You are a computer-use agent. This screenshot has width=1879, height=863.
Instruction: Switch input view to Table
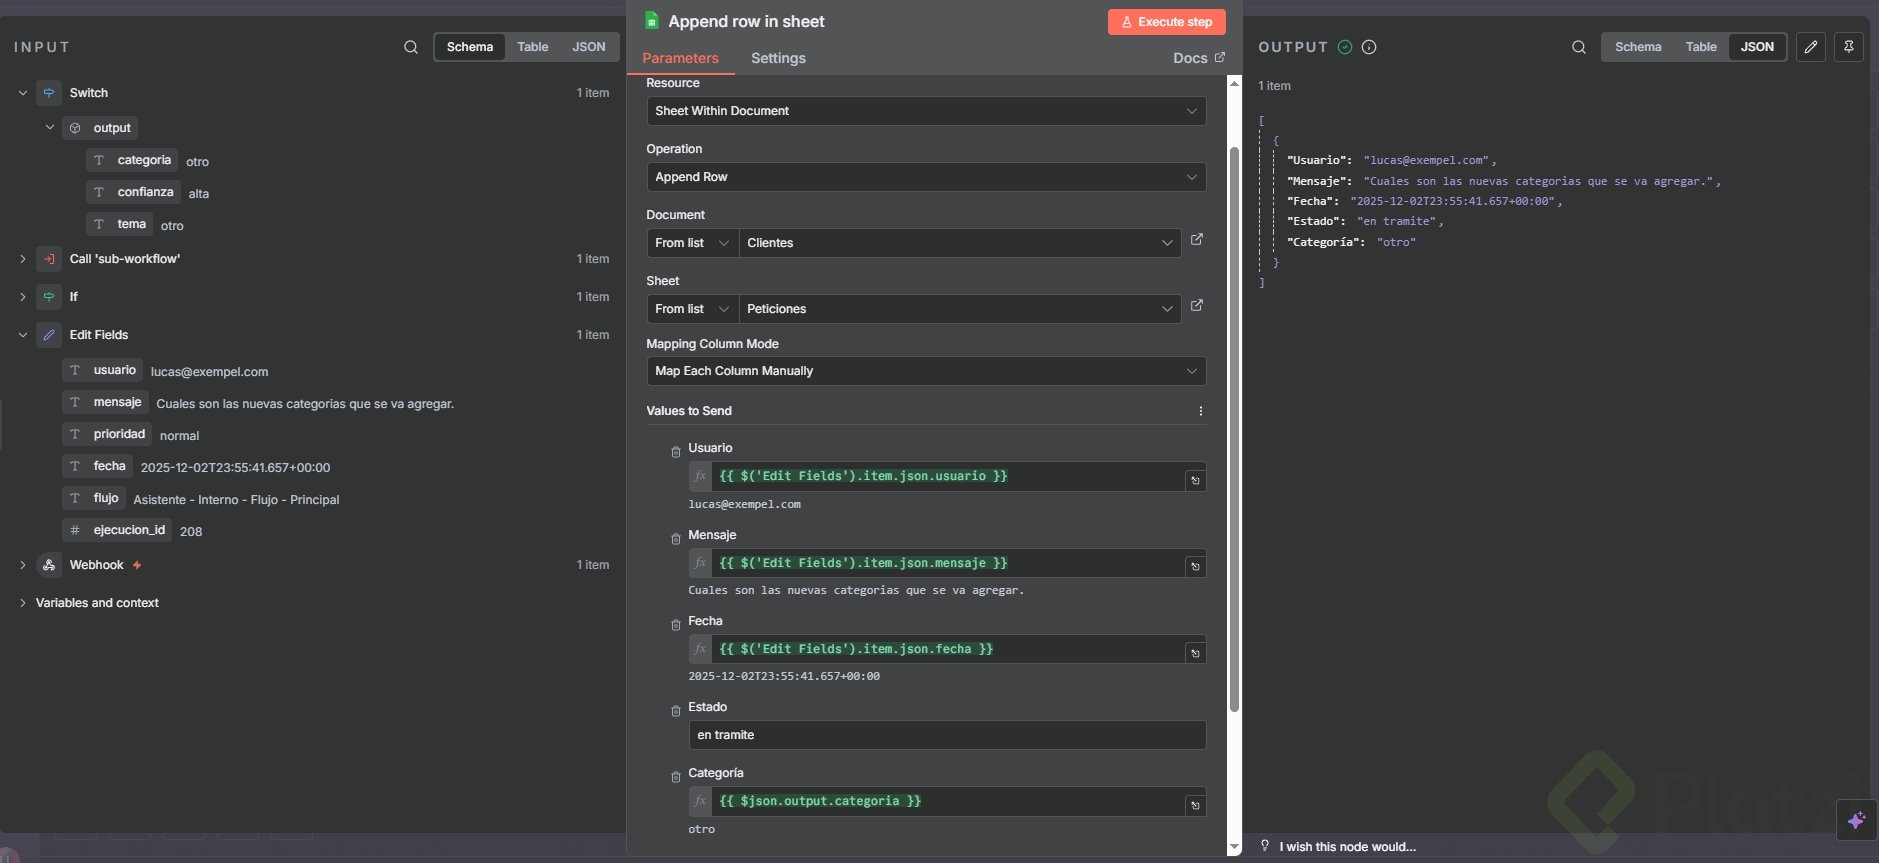(x=532, y=47)
